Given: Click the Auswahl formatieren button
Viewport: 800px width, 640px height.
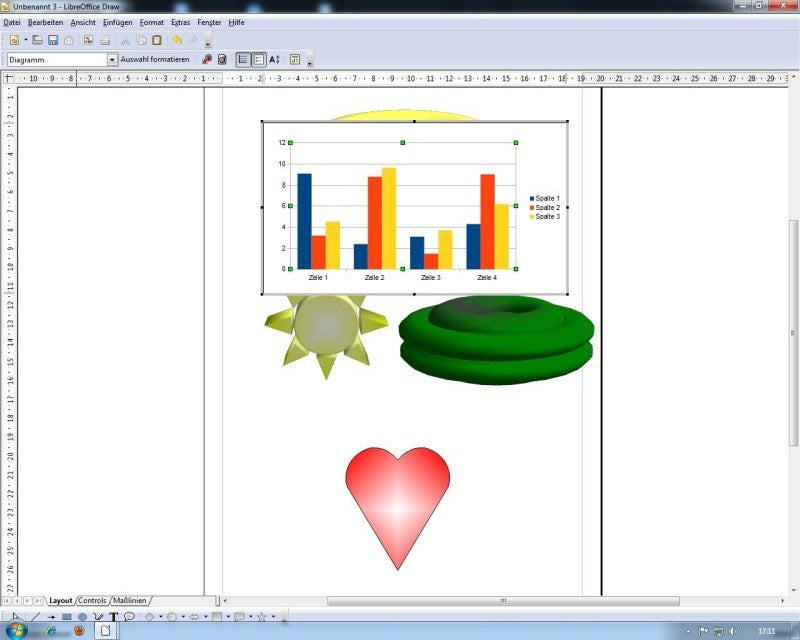Looking at the screenshot, I should 155,60.
